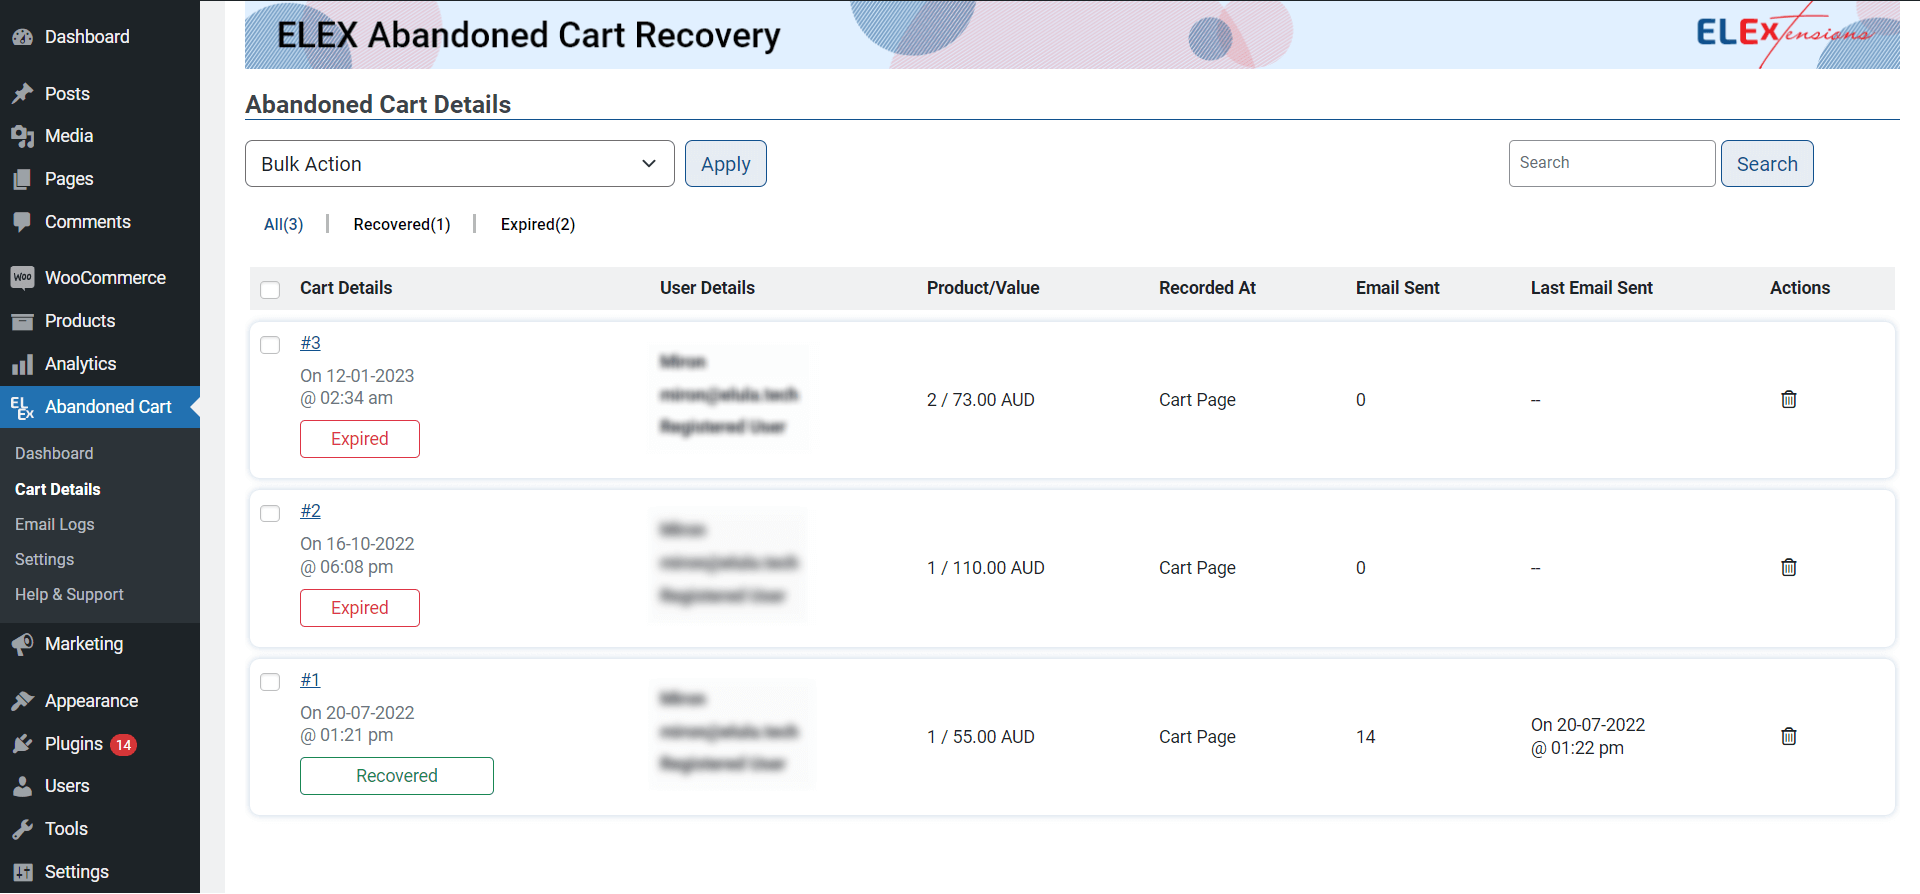Viewport: 1920px width, 894px height.
Task: Click the Recorded At column header
Action: (x=1207, y=288)
